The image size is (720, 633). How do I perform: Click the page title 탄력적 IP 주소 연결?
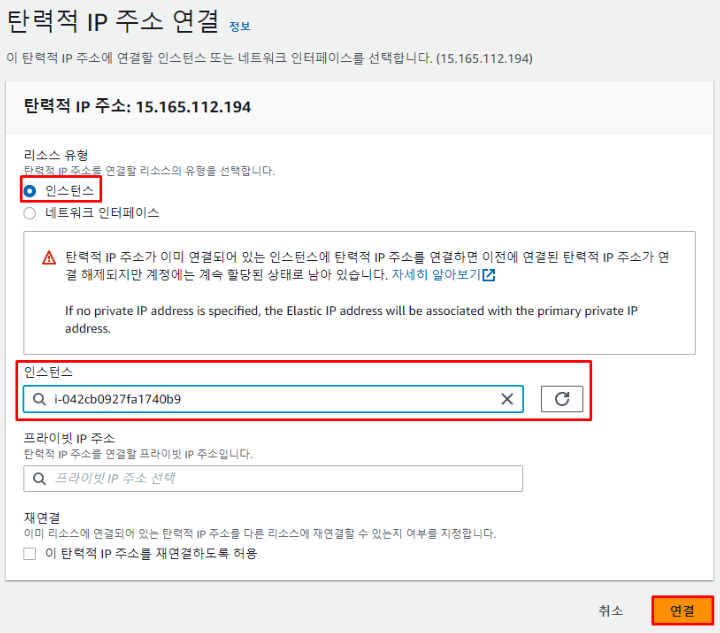[x=113, y=21]
